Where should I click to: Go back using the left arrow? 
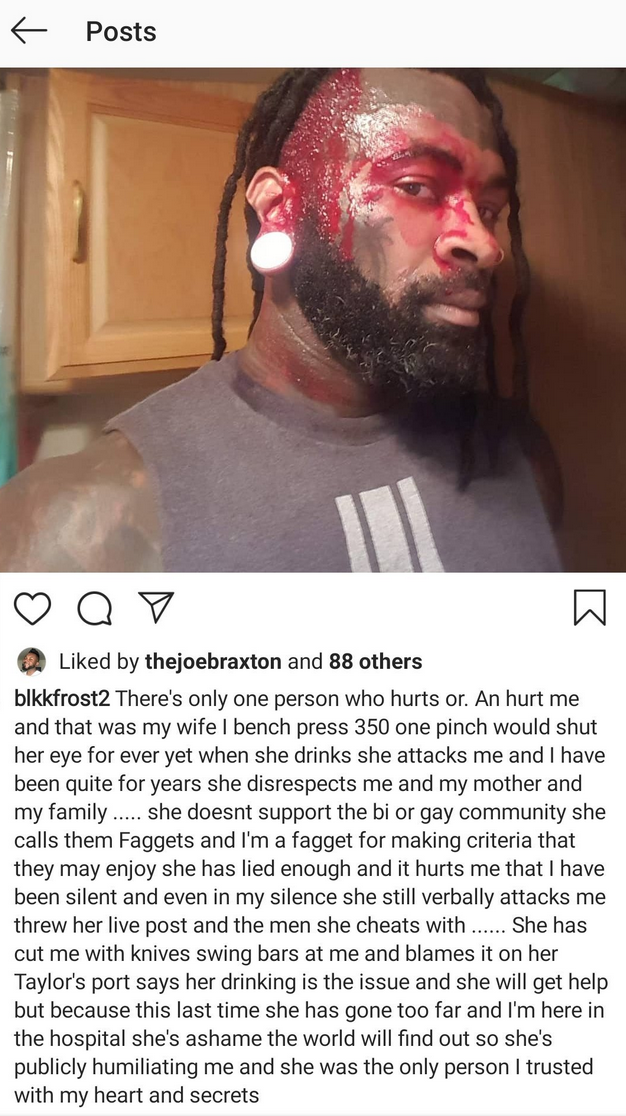pyautogui.click(x=29, y=31)
